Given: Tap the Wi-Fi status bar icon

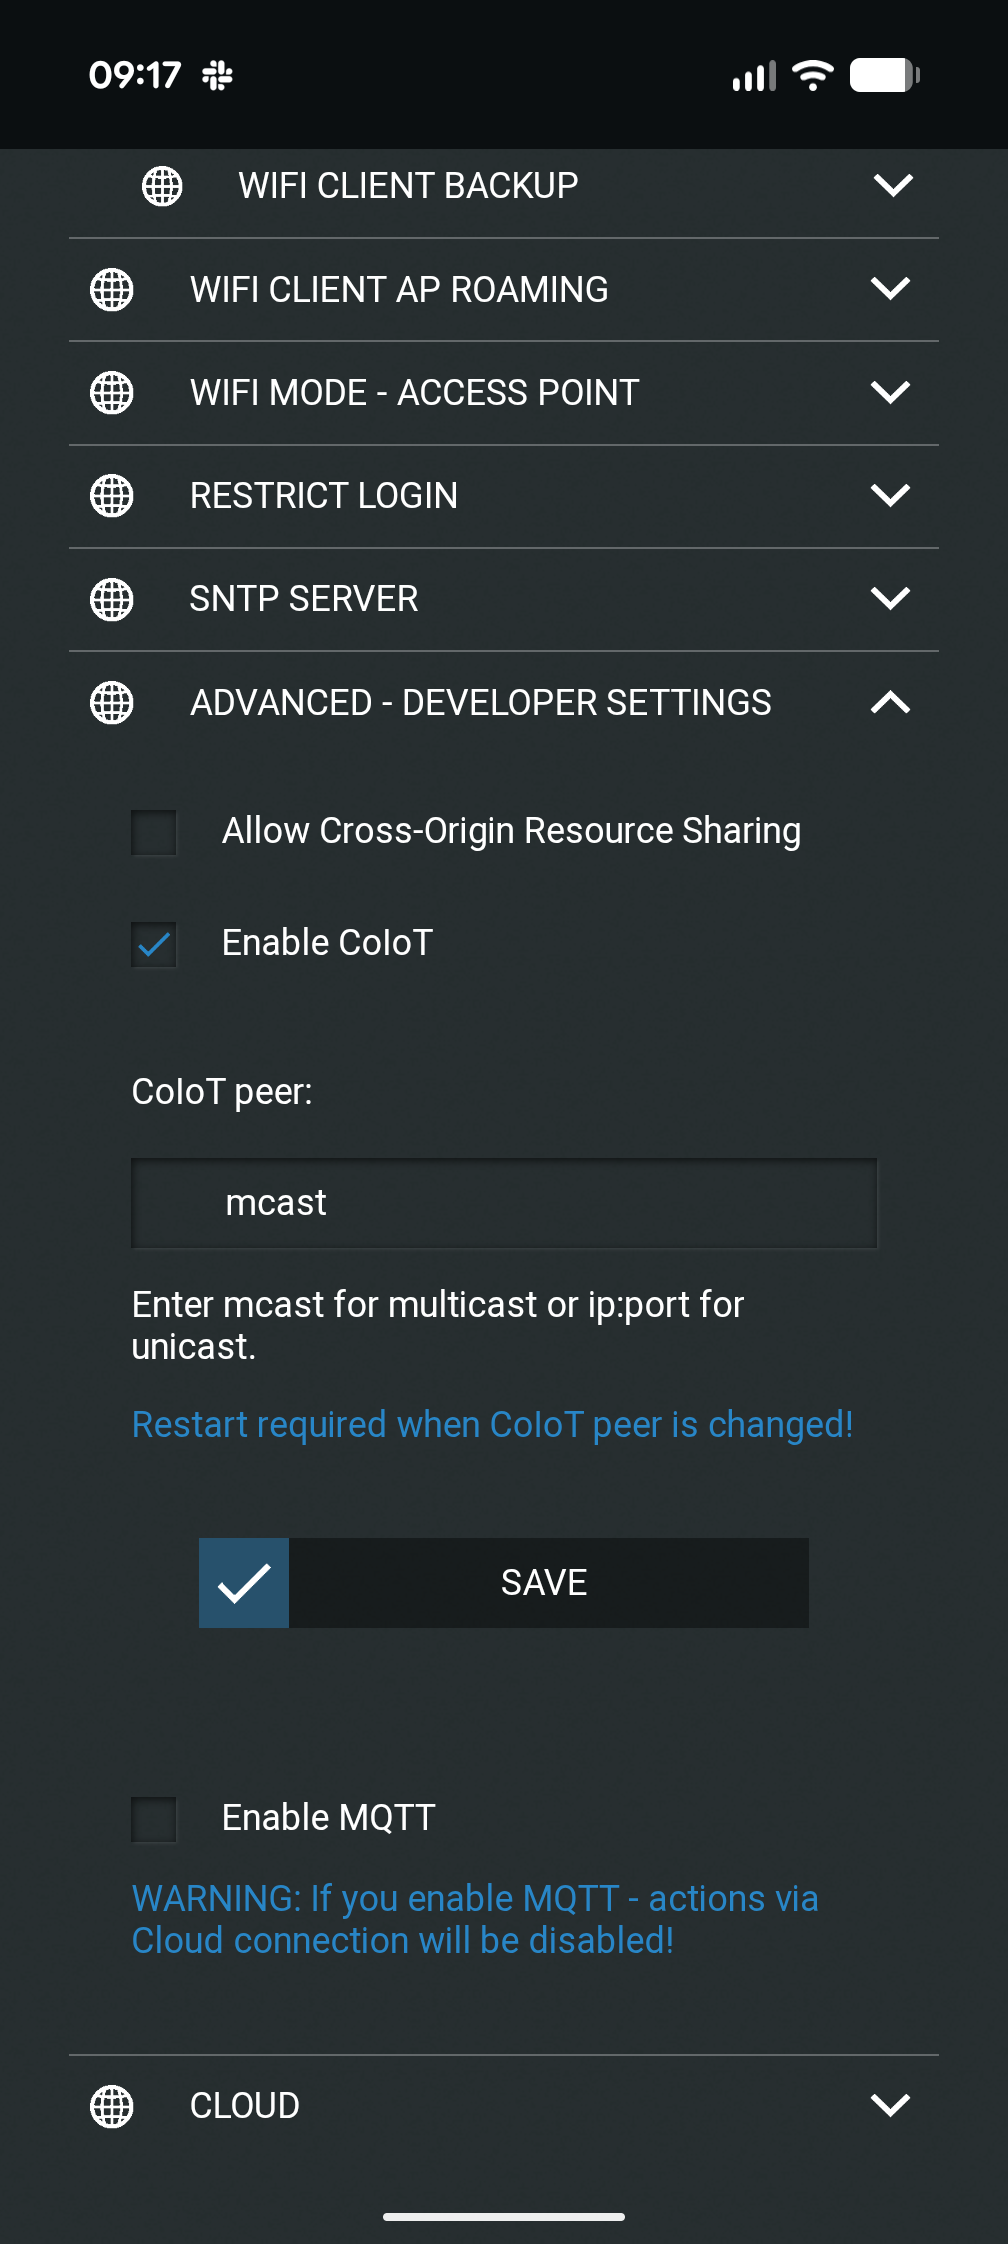Looking at the screenshot, I should point(812,75).
